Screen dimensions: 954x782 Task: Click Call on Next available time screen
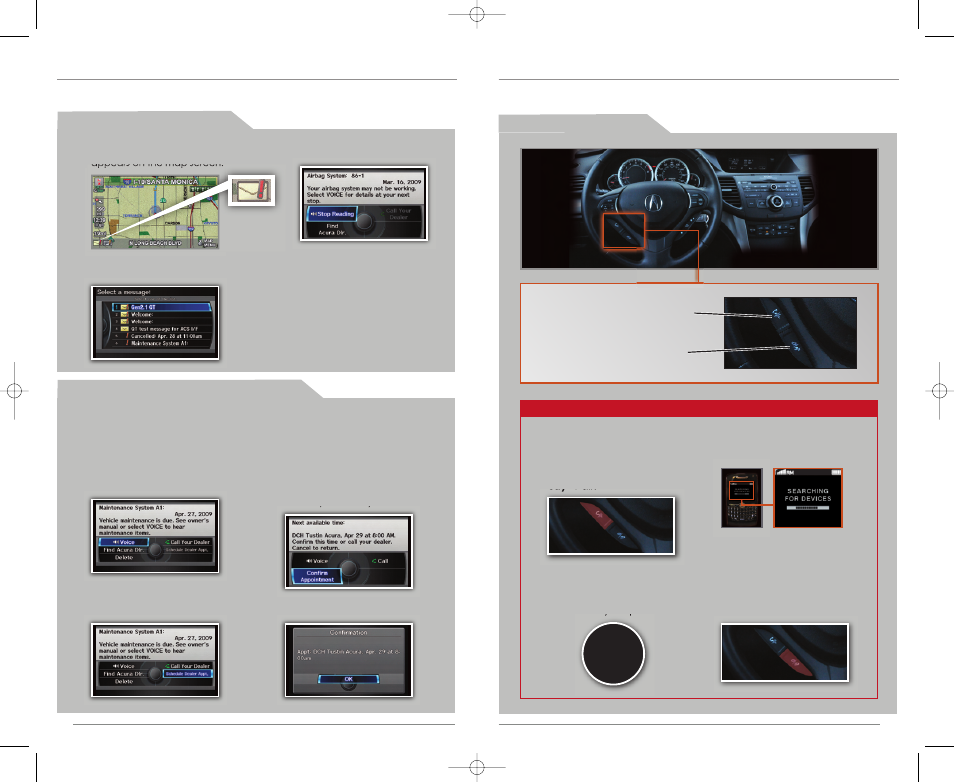(x=380, y=561)
